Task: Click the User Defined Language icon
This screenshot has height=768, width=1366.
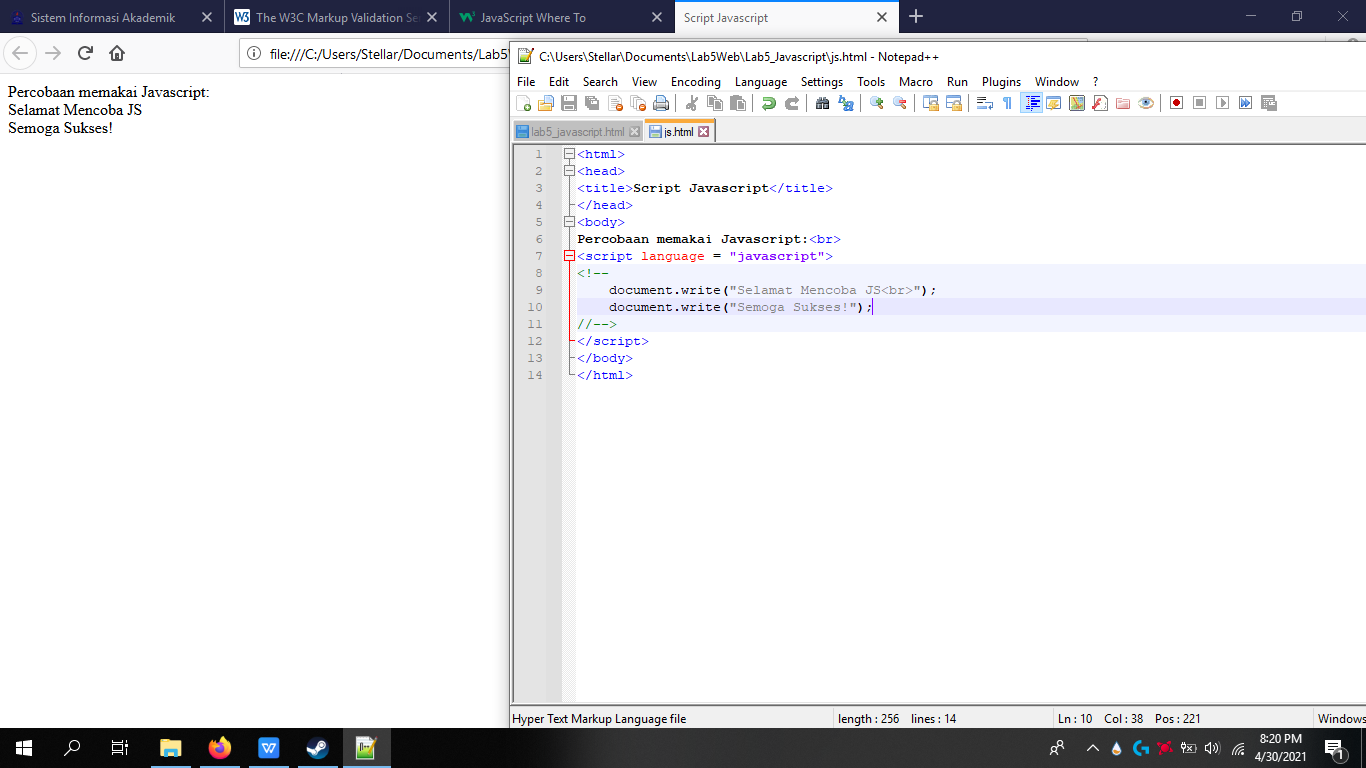Action: coord(1053,103)
